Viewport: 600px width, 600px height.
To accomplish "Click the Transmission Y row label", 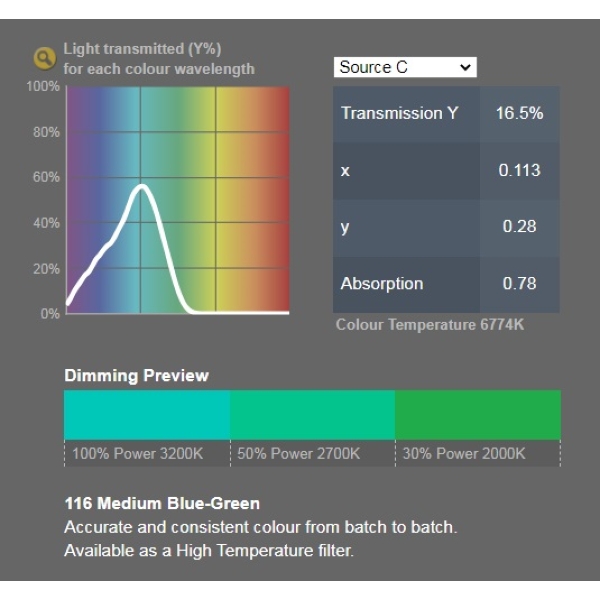I will click(399, 113).
